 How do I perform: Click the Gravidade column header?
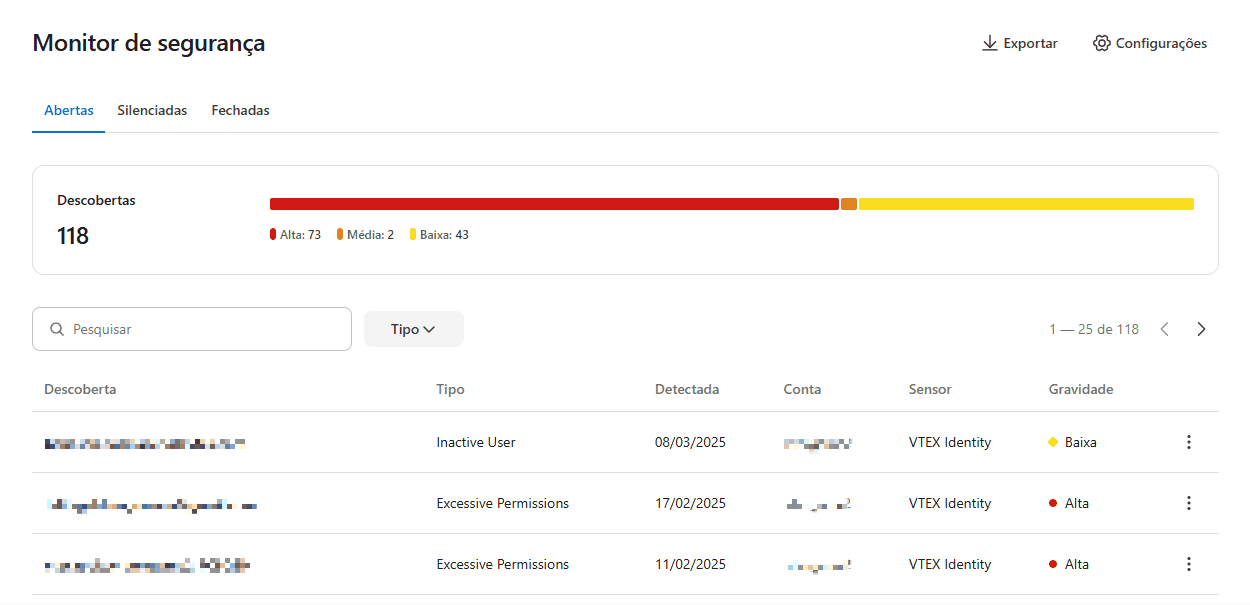[x=1080, y=389]
